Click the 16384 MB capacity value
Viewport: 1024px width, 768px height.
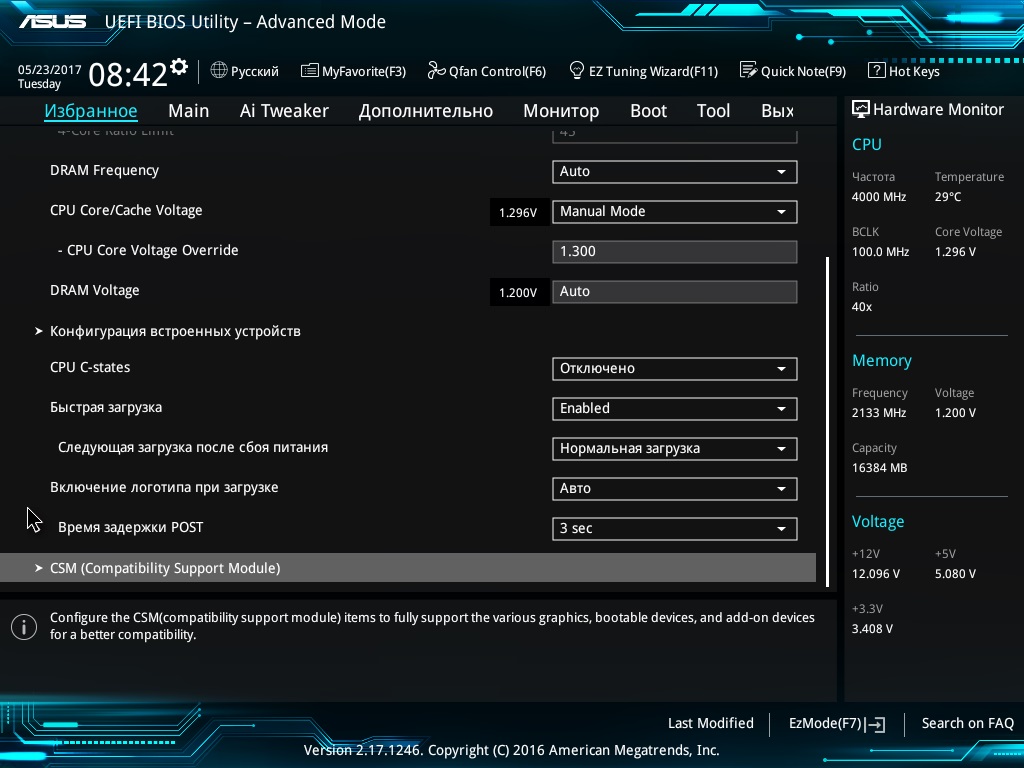tap(880, 468)
